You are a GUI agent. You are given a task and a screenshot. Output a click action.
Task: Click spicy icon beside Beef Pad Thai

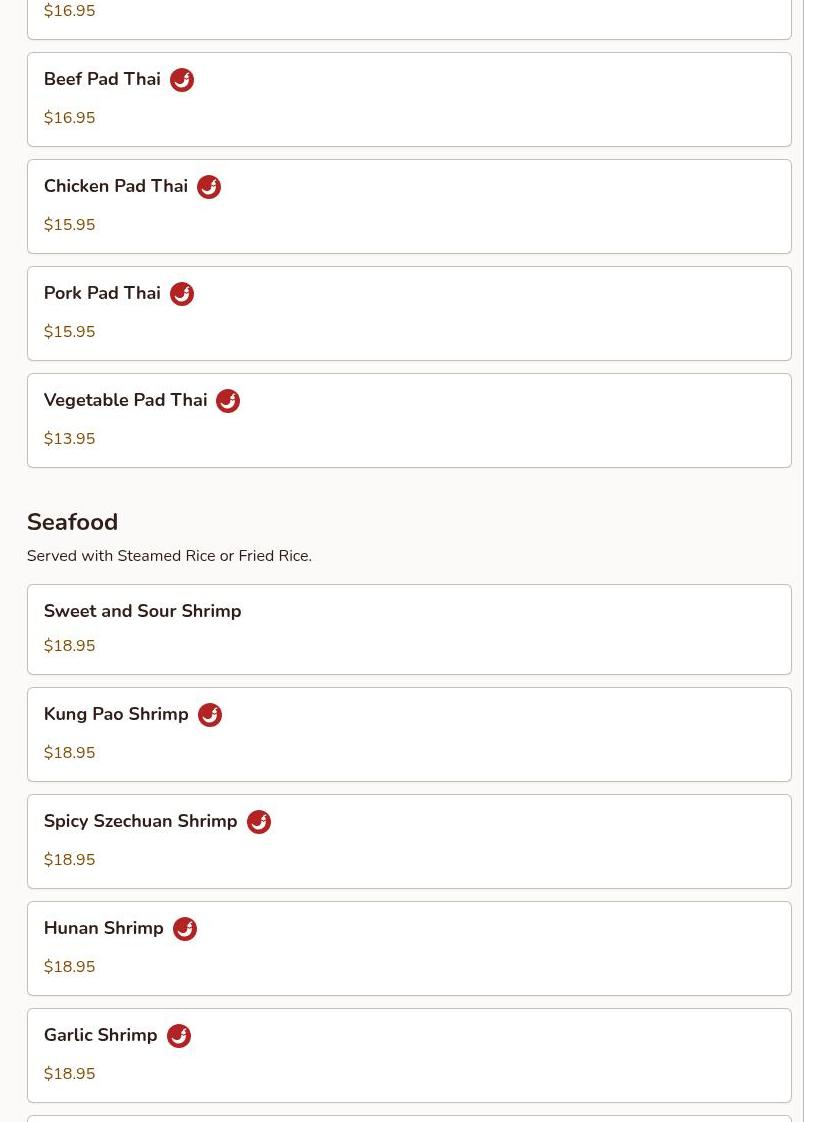(182, 80)
